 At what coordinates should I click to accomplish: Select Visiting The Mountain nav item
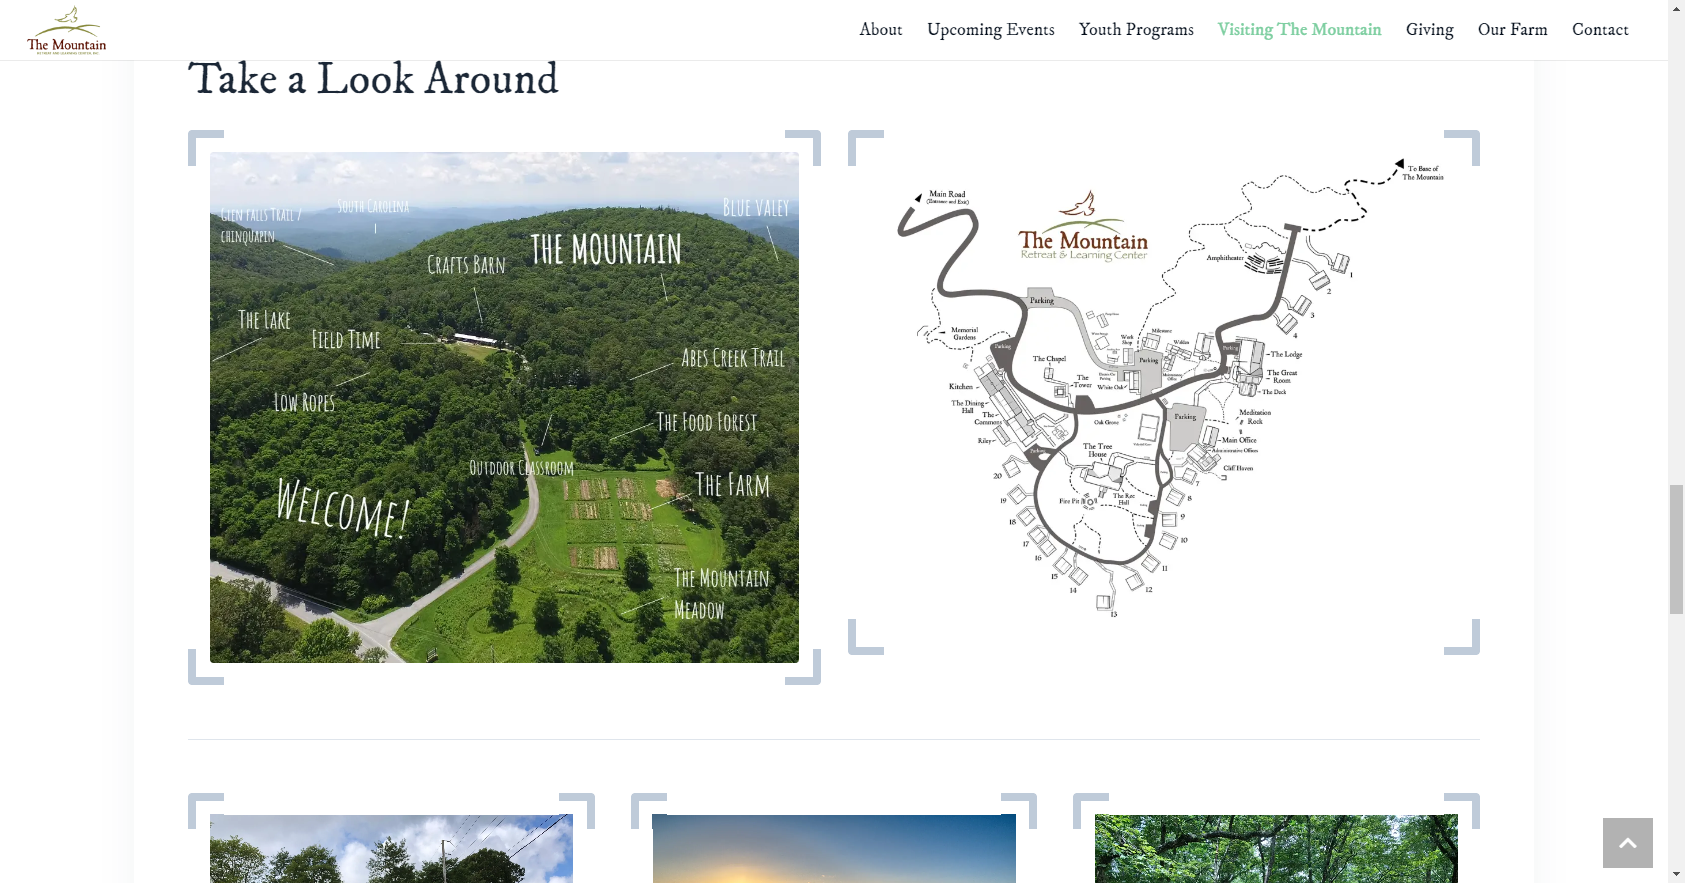click(x=1299, y=30)
